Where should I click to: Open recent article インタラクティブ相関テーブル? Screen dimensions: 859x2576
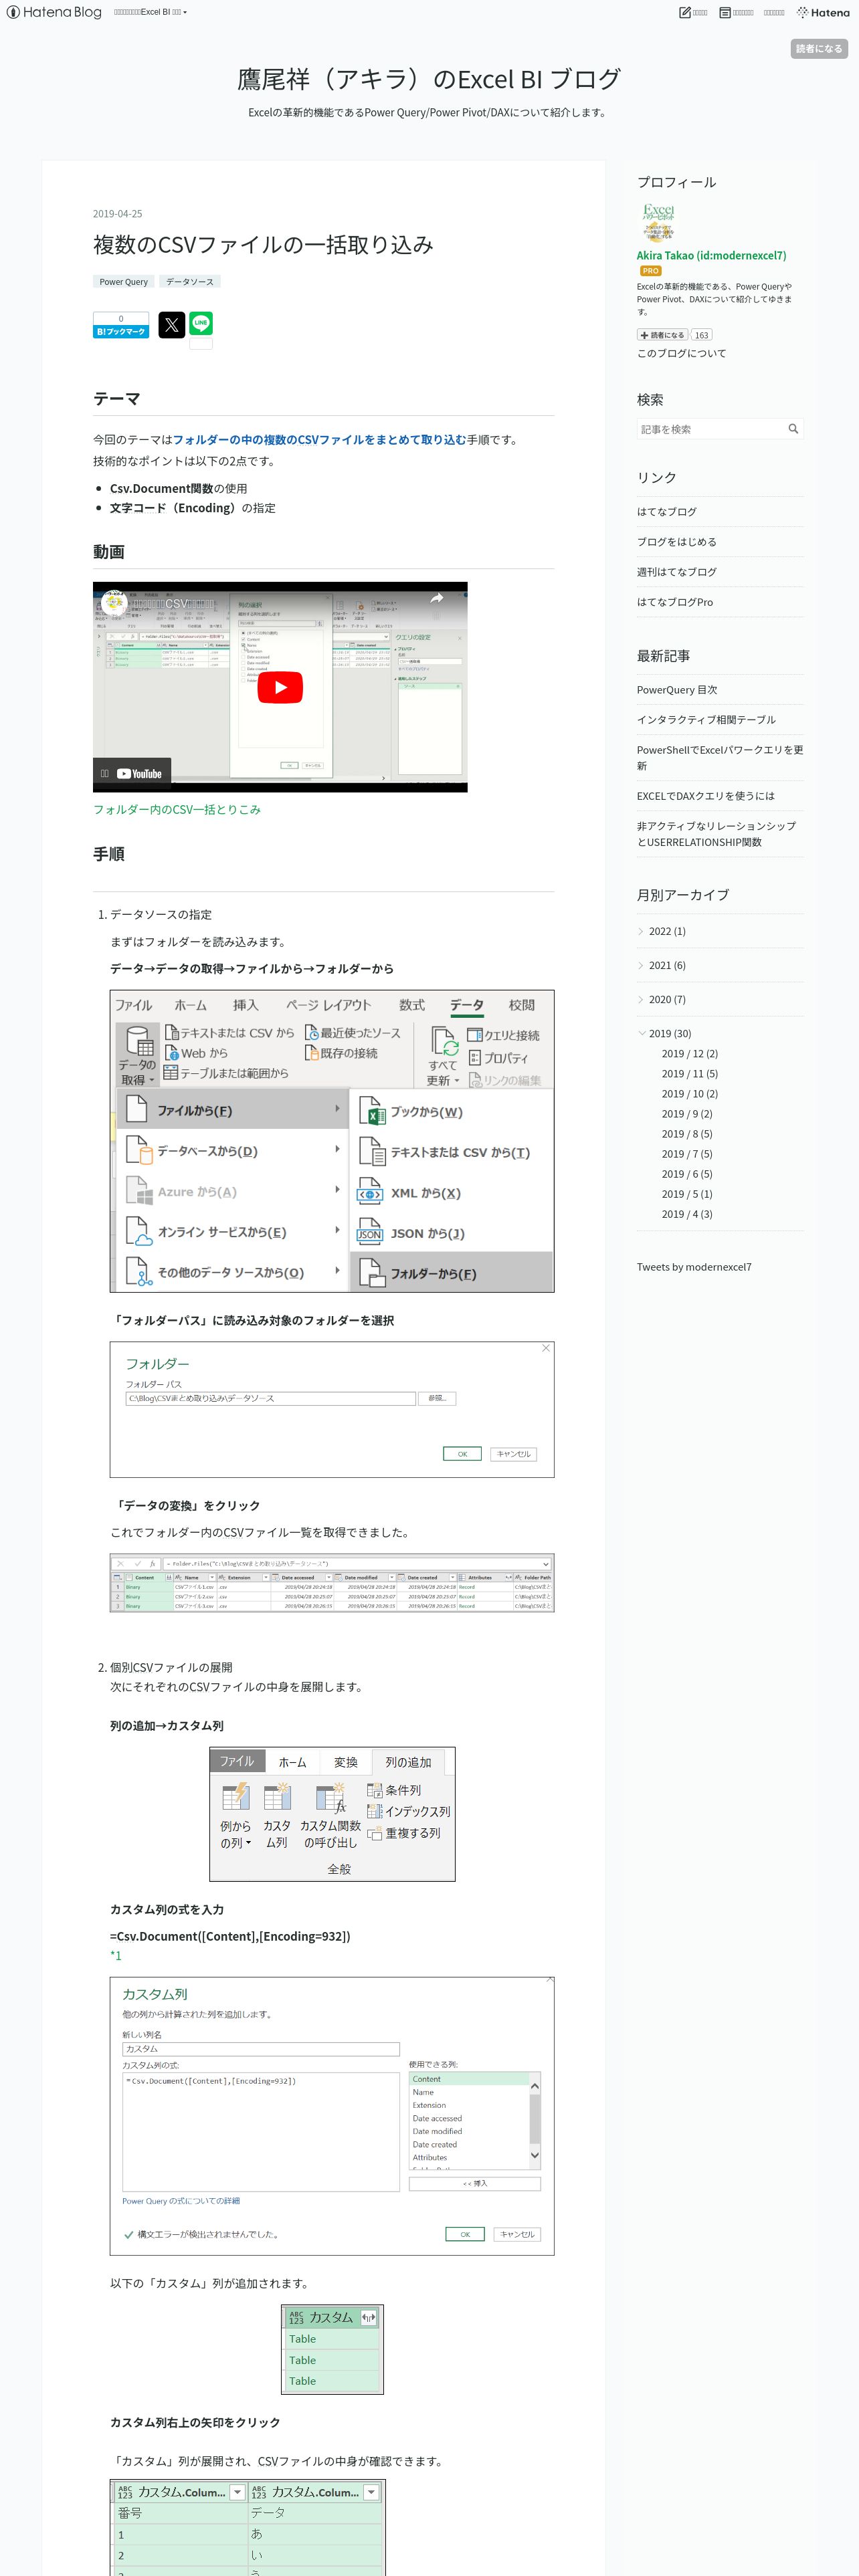point(706,719)
